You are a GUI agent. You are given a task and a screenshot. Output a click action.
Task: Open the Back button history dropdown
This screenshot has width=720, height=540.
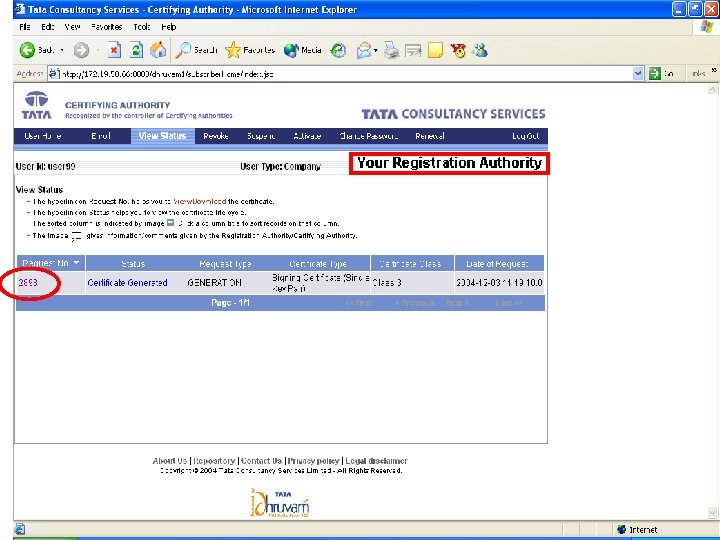[x=62, y=50]
